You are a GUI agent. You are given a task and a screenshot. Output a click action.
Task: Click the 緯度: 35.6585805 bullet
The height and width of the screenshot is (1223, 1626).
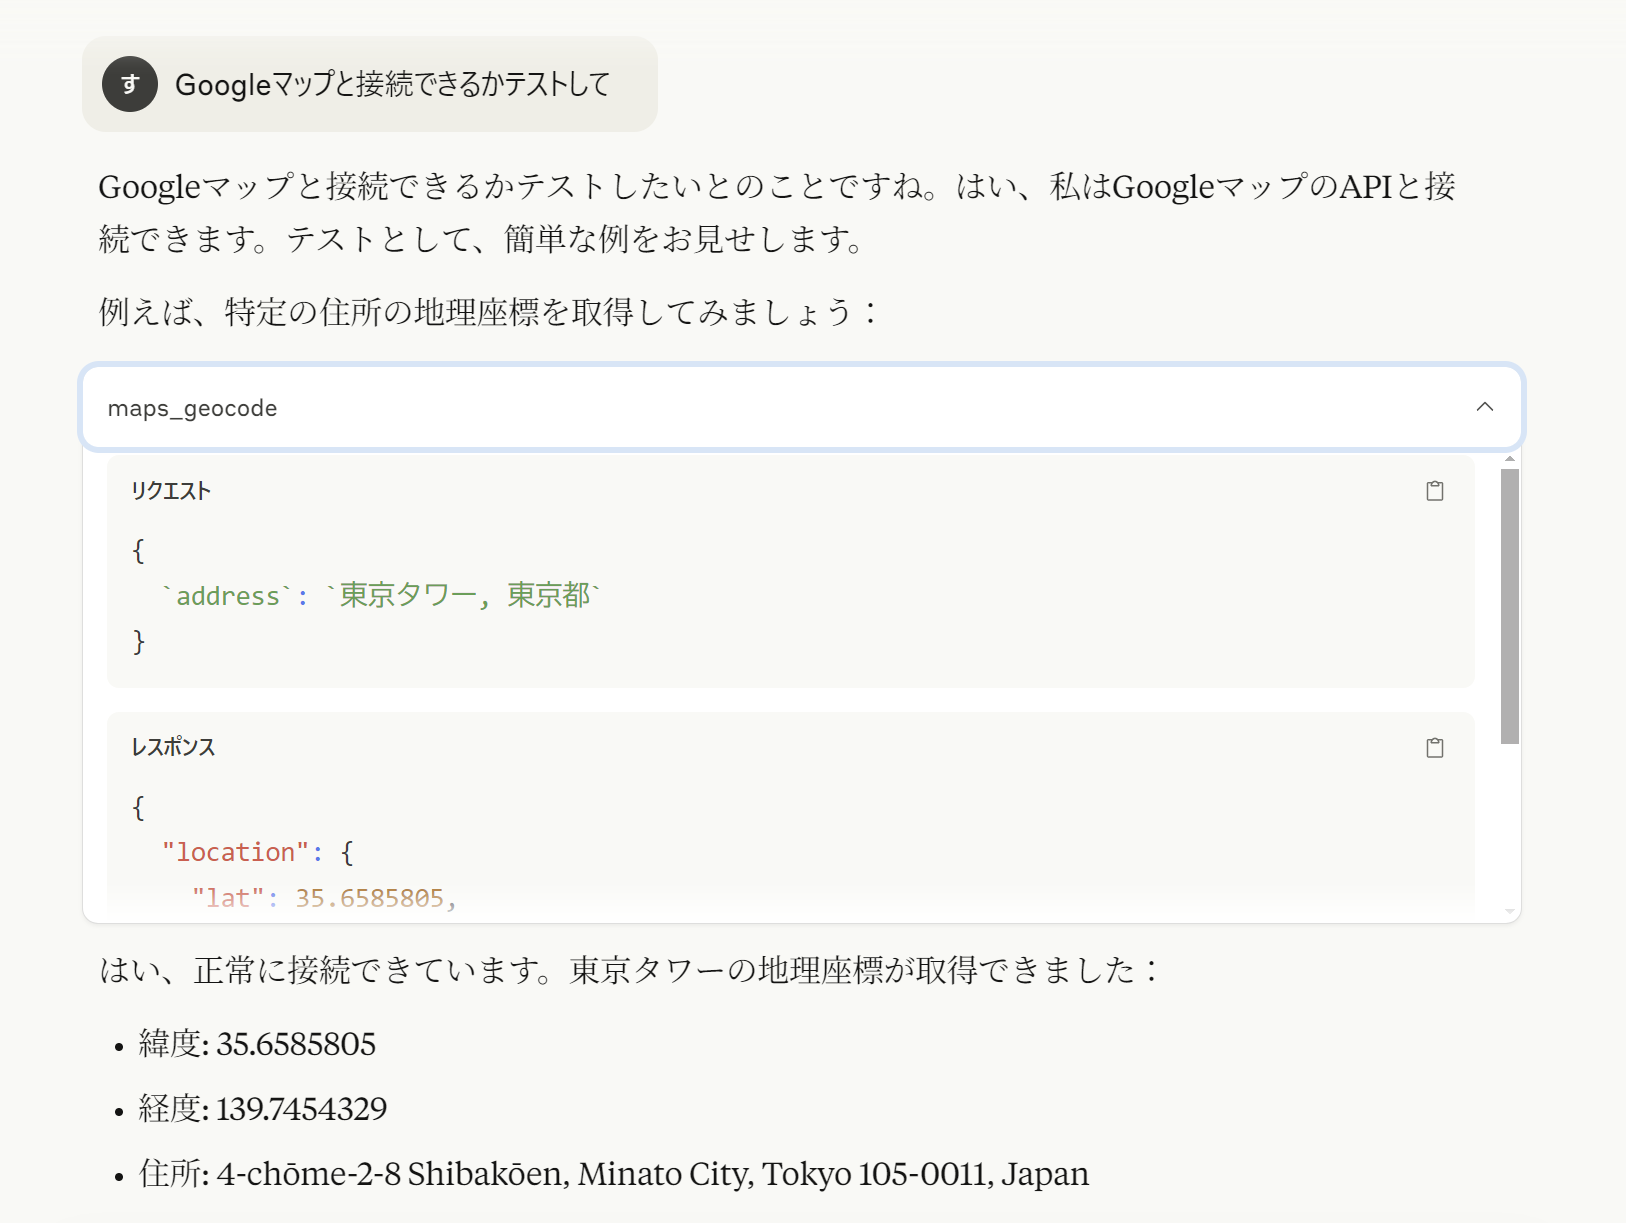pyautogui.click(x=257, y=1044)
